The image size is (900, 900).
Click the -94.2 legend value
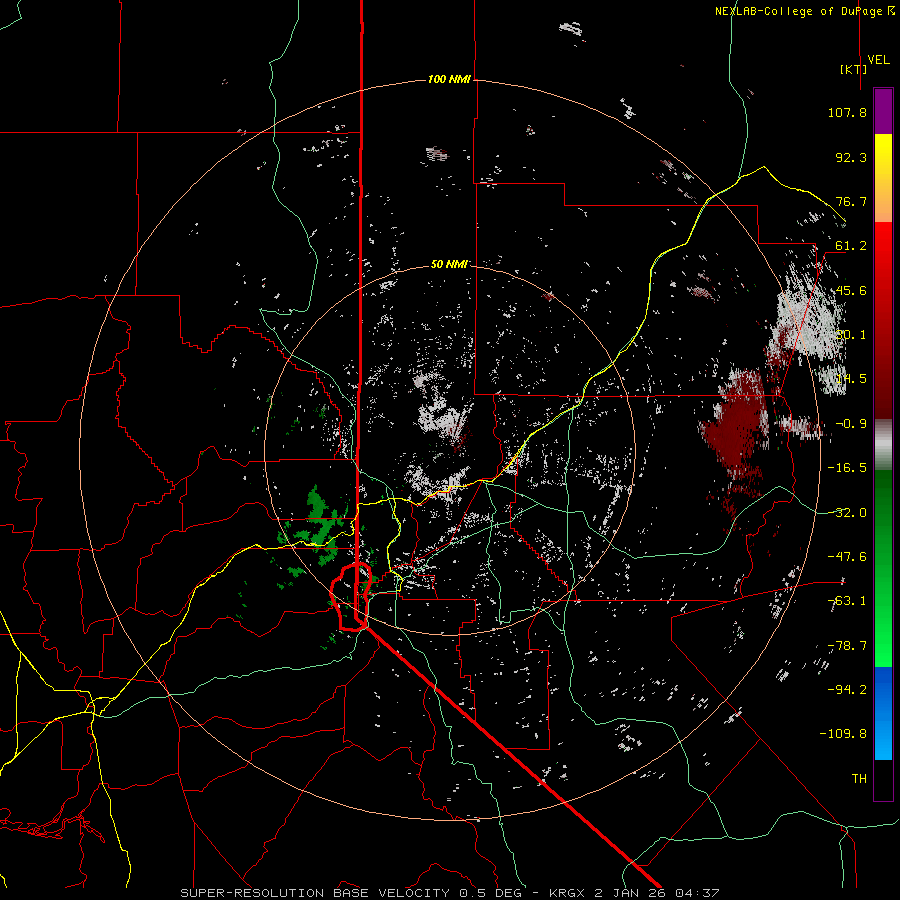(847, 690)
